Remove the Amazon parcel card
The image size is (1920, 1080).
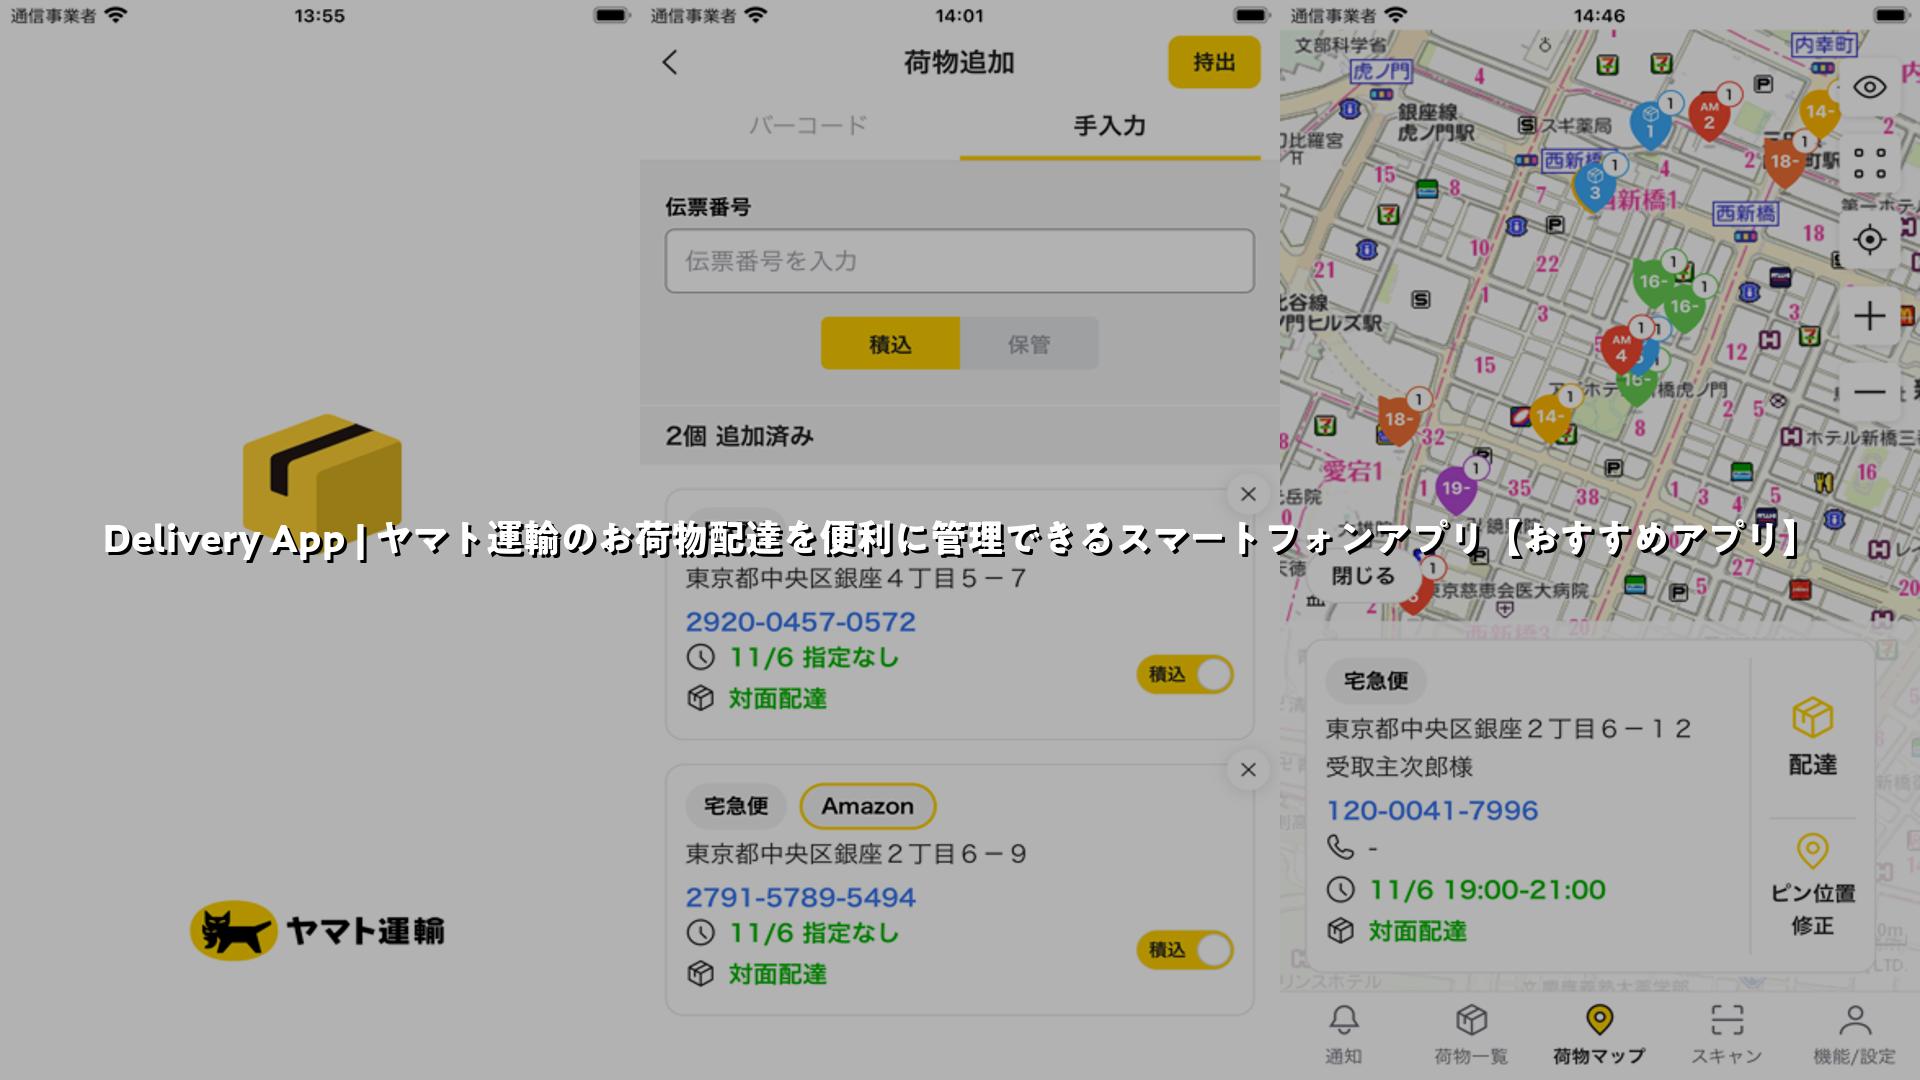click(x=1248, y=770)
